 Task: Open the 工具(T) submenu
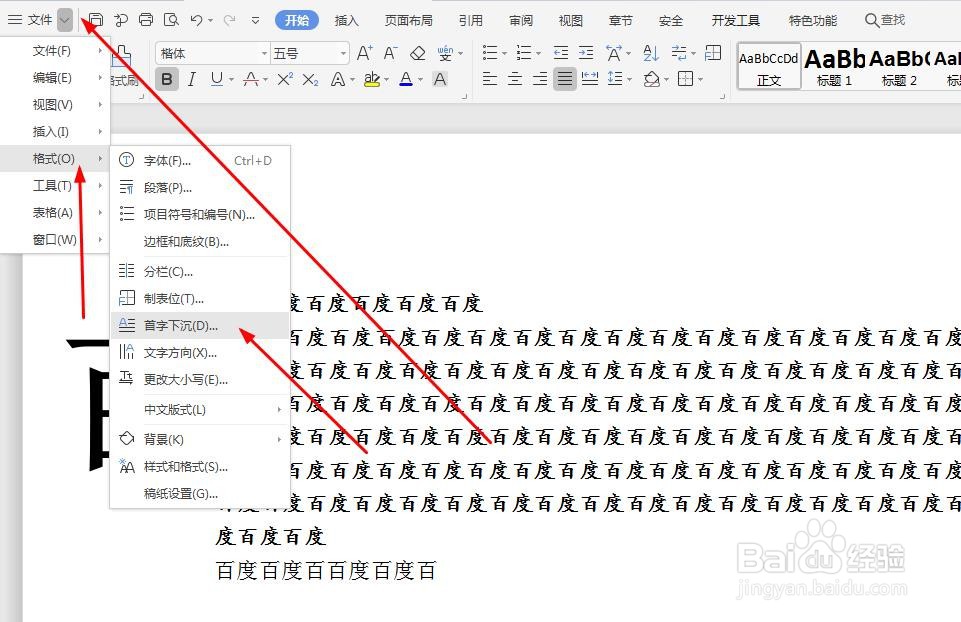55,186
